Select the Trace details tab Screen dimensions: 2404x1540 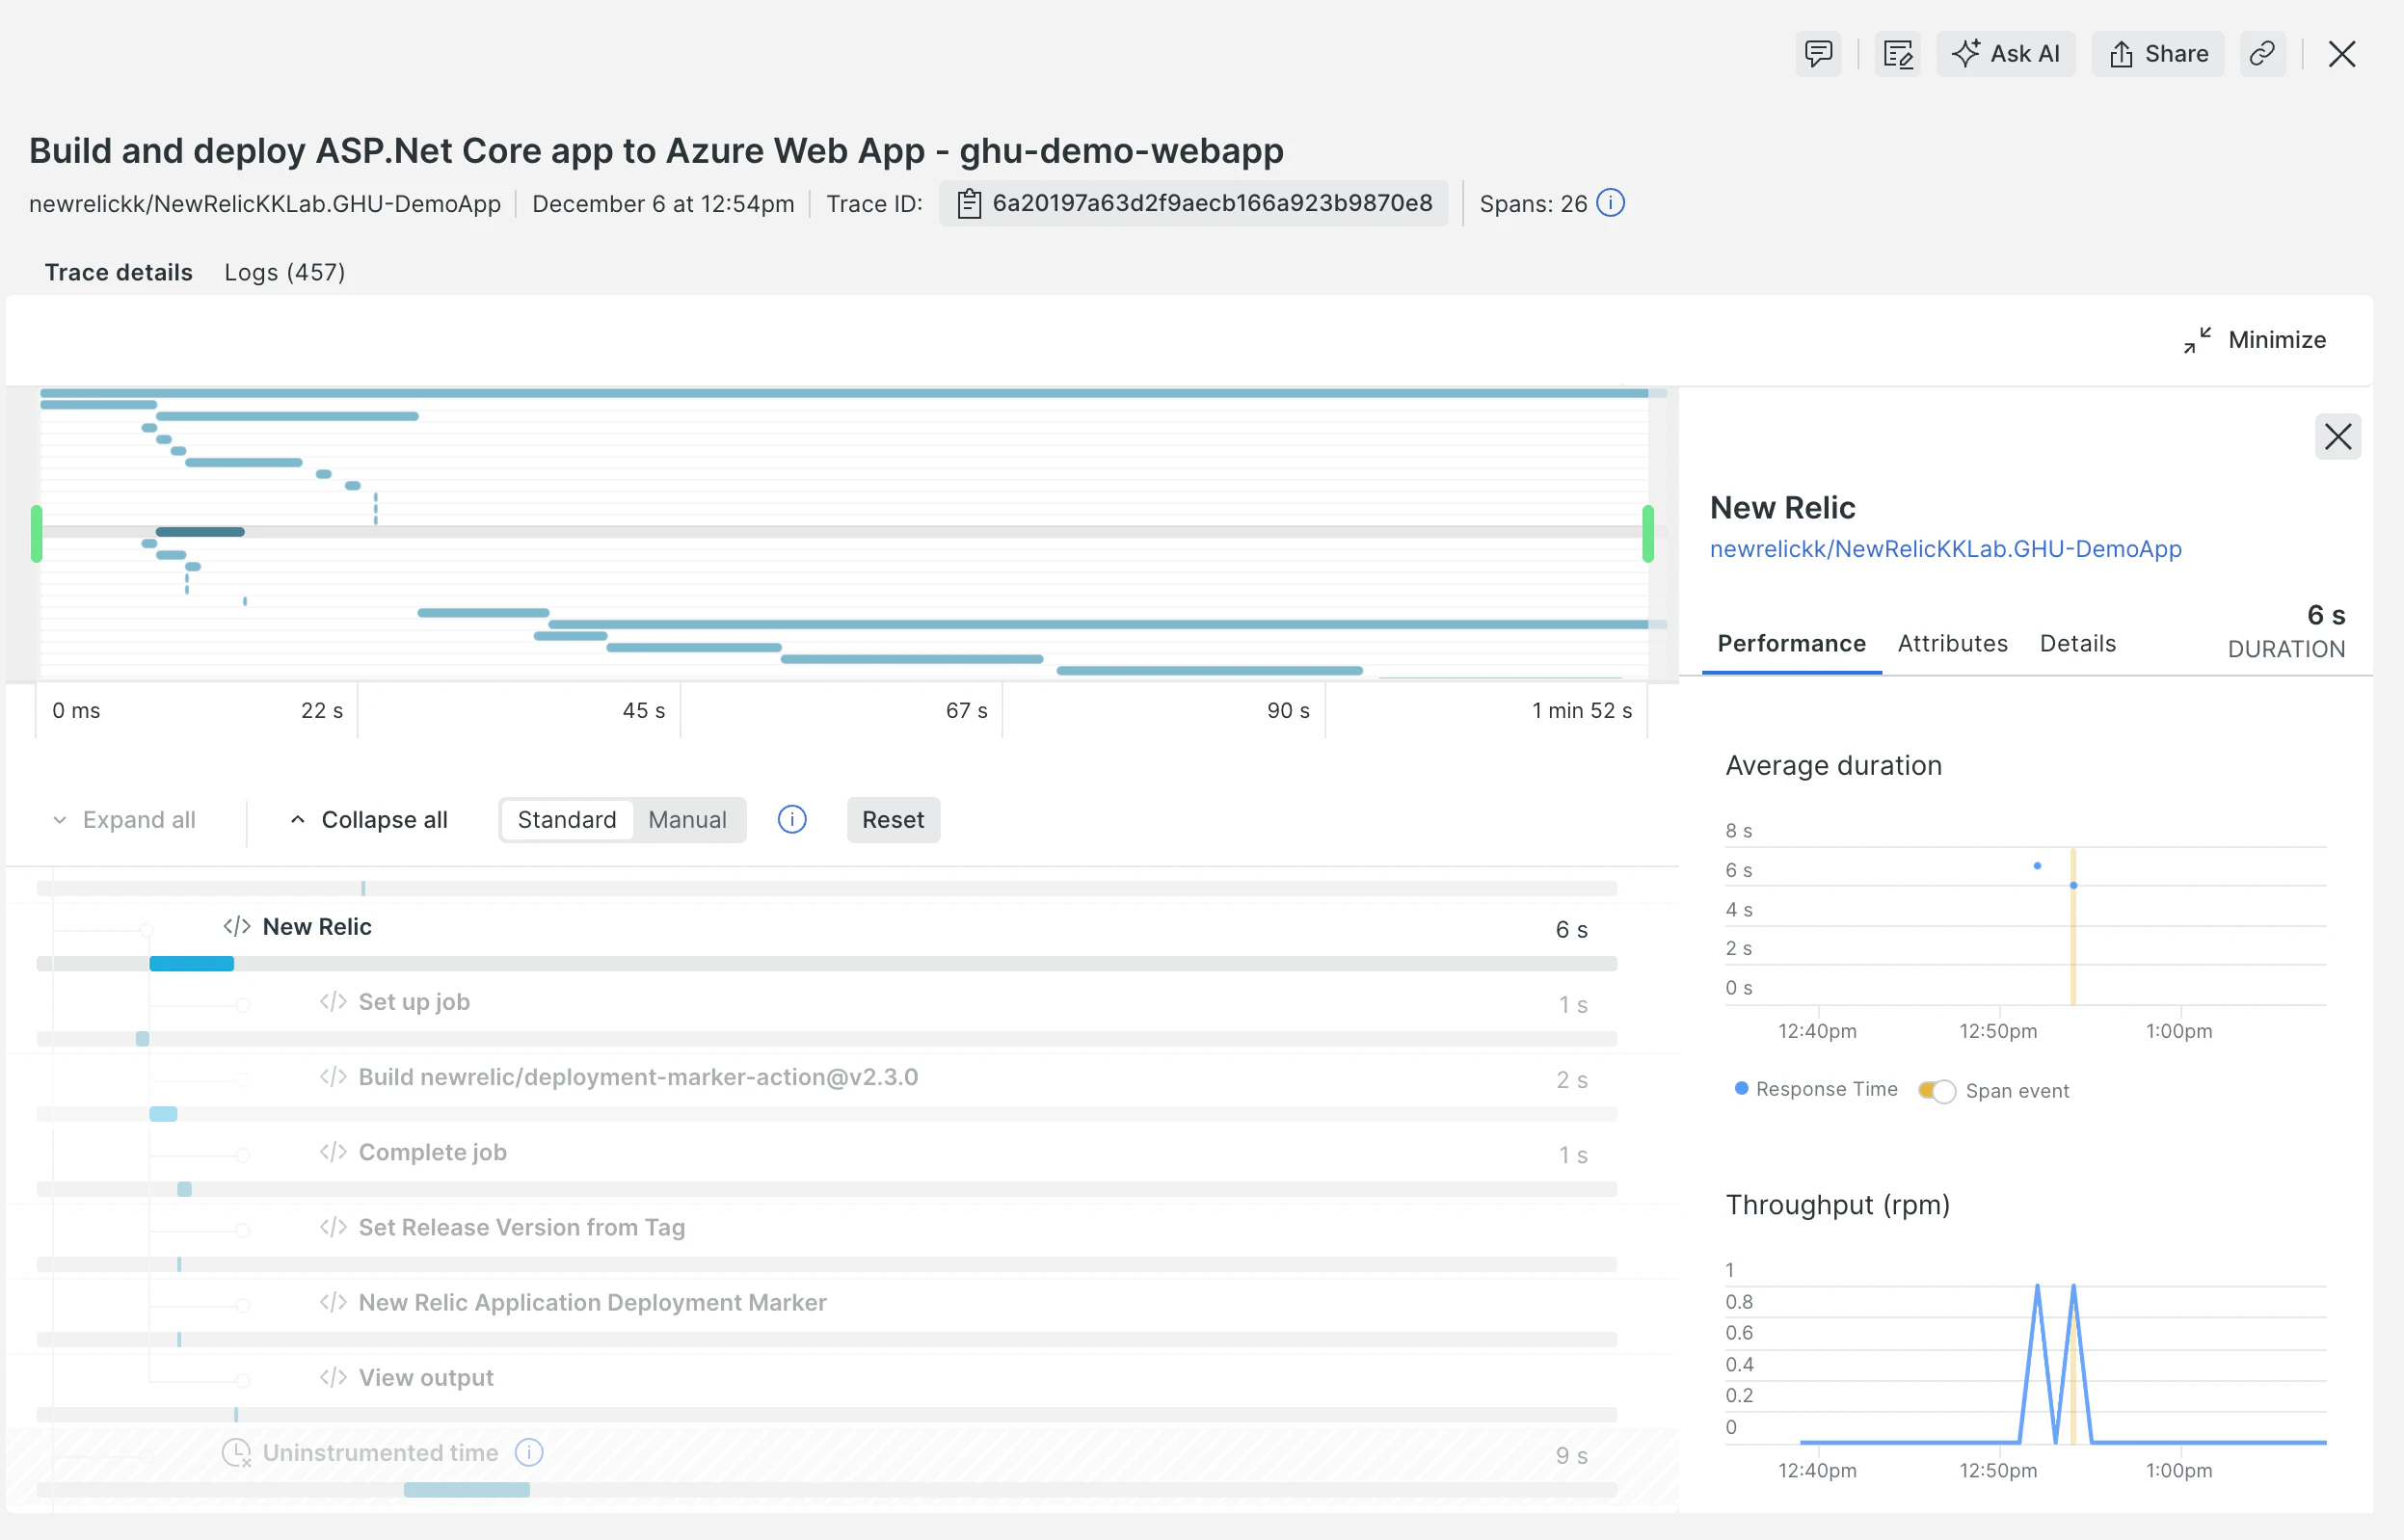119,272
